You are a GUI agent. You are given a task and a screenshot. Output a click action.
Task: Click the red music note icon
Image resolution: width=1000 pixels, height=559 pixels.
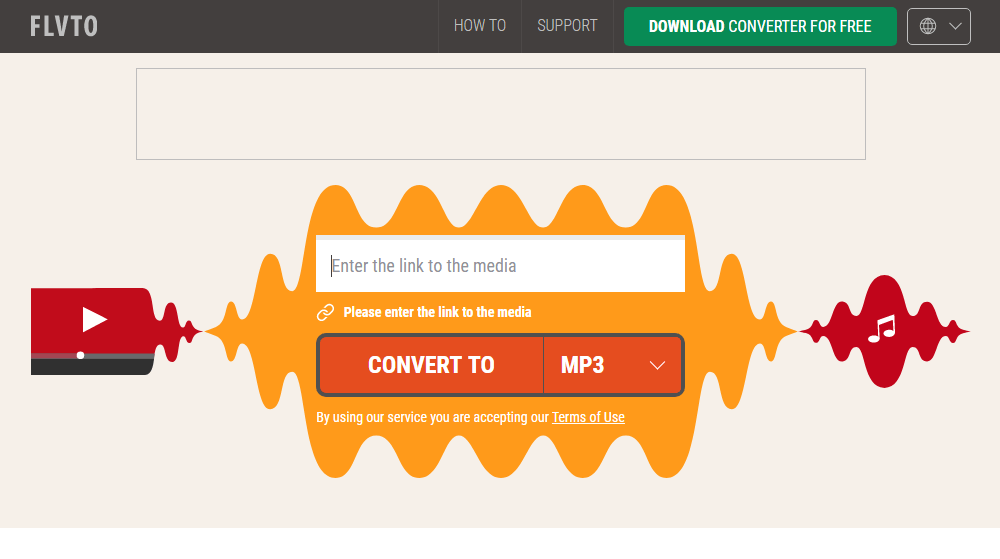pyautogui.click(x=884, y=331)
